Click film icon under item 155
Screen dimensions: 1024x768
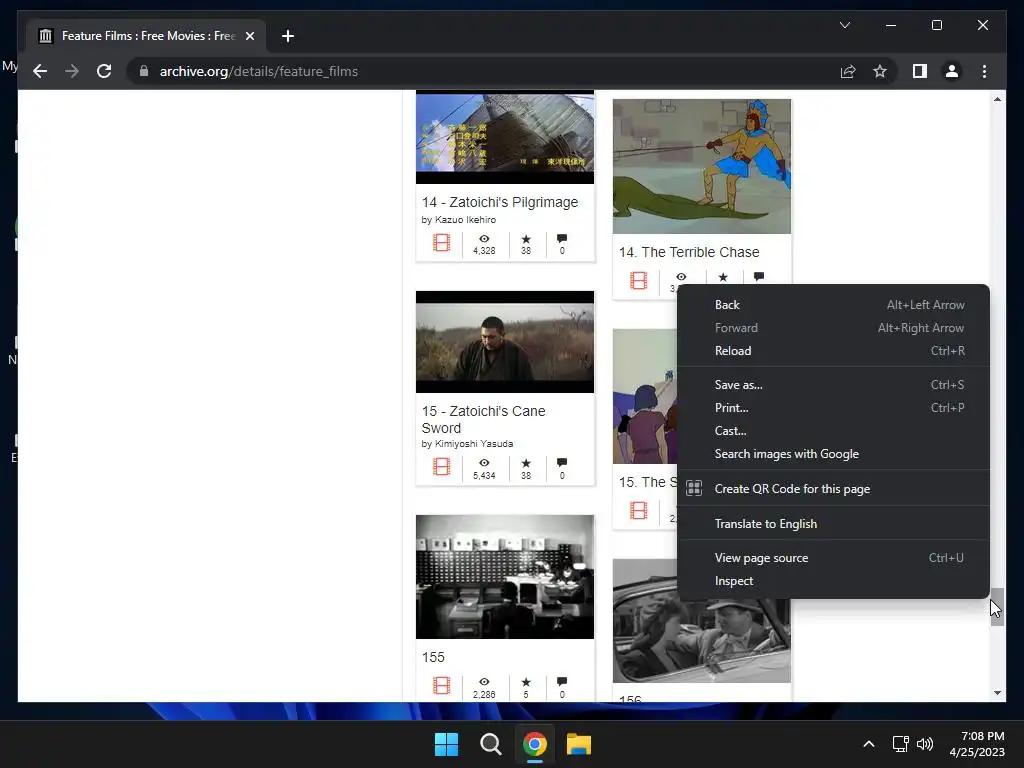[x=441, y=685]
